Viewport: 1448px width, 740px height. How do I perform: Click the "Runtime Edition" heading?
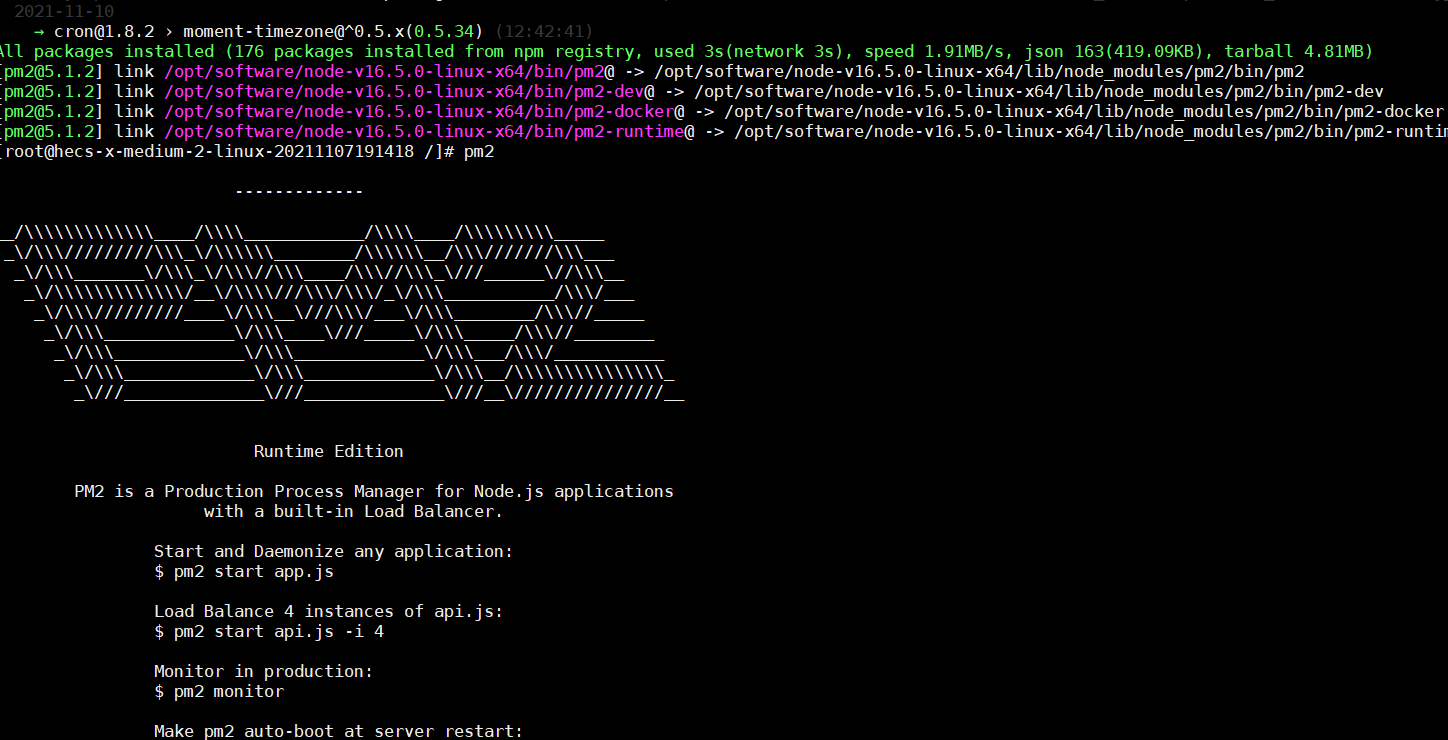[x=329, y=451]
